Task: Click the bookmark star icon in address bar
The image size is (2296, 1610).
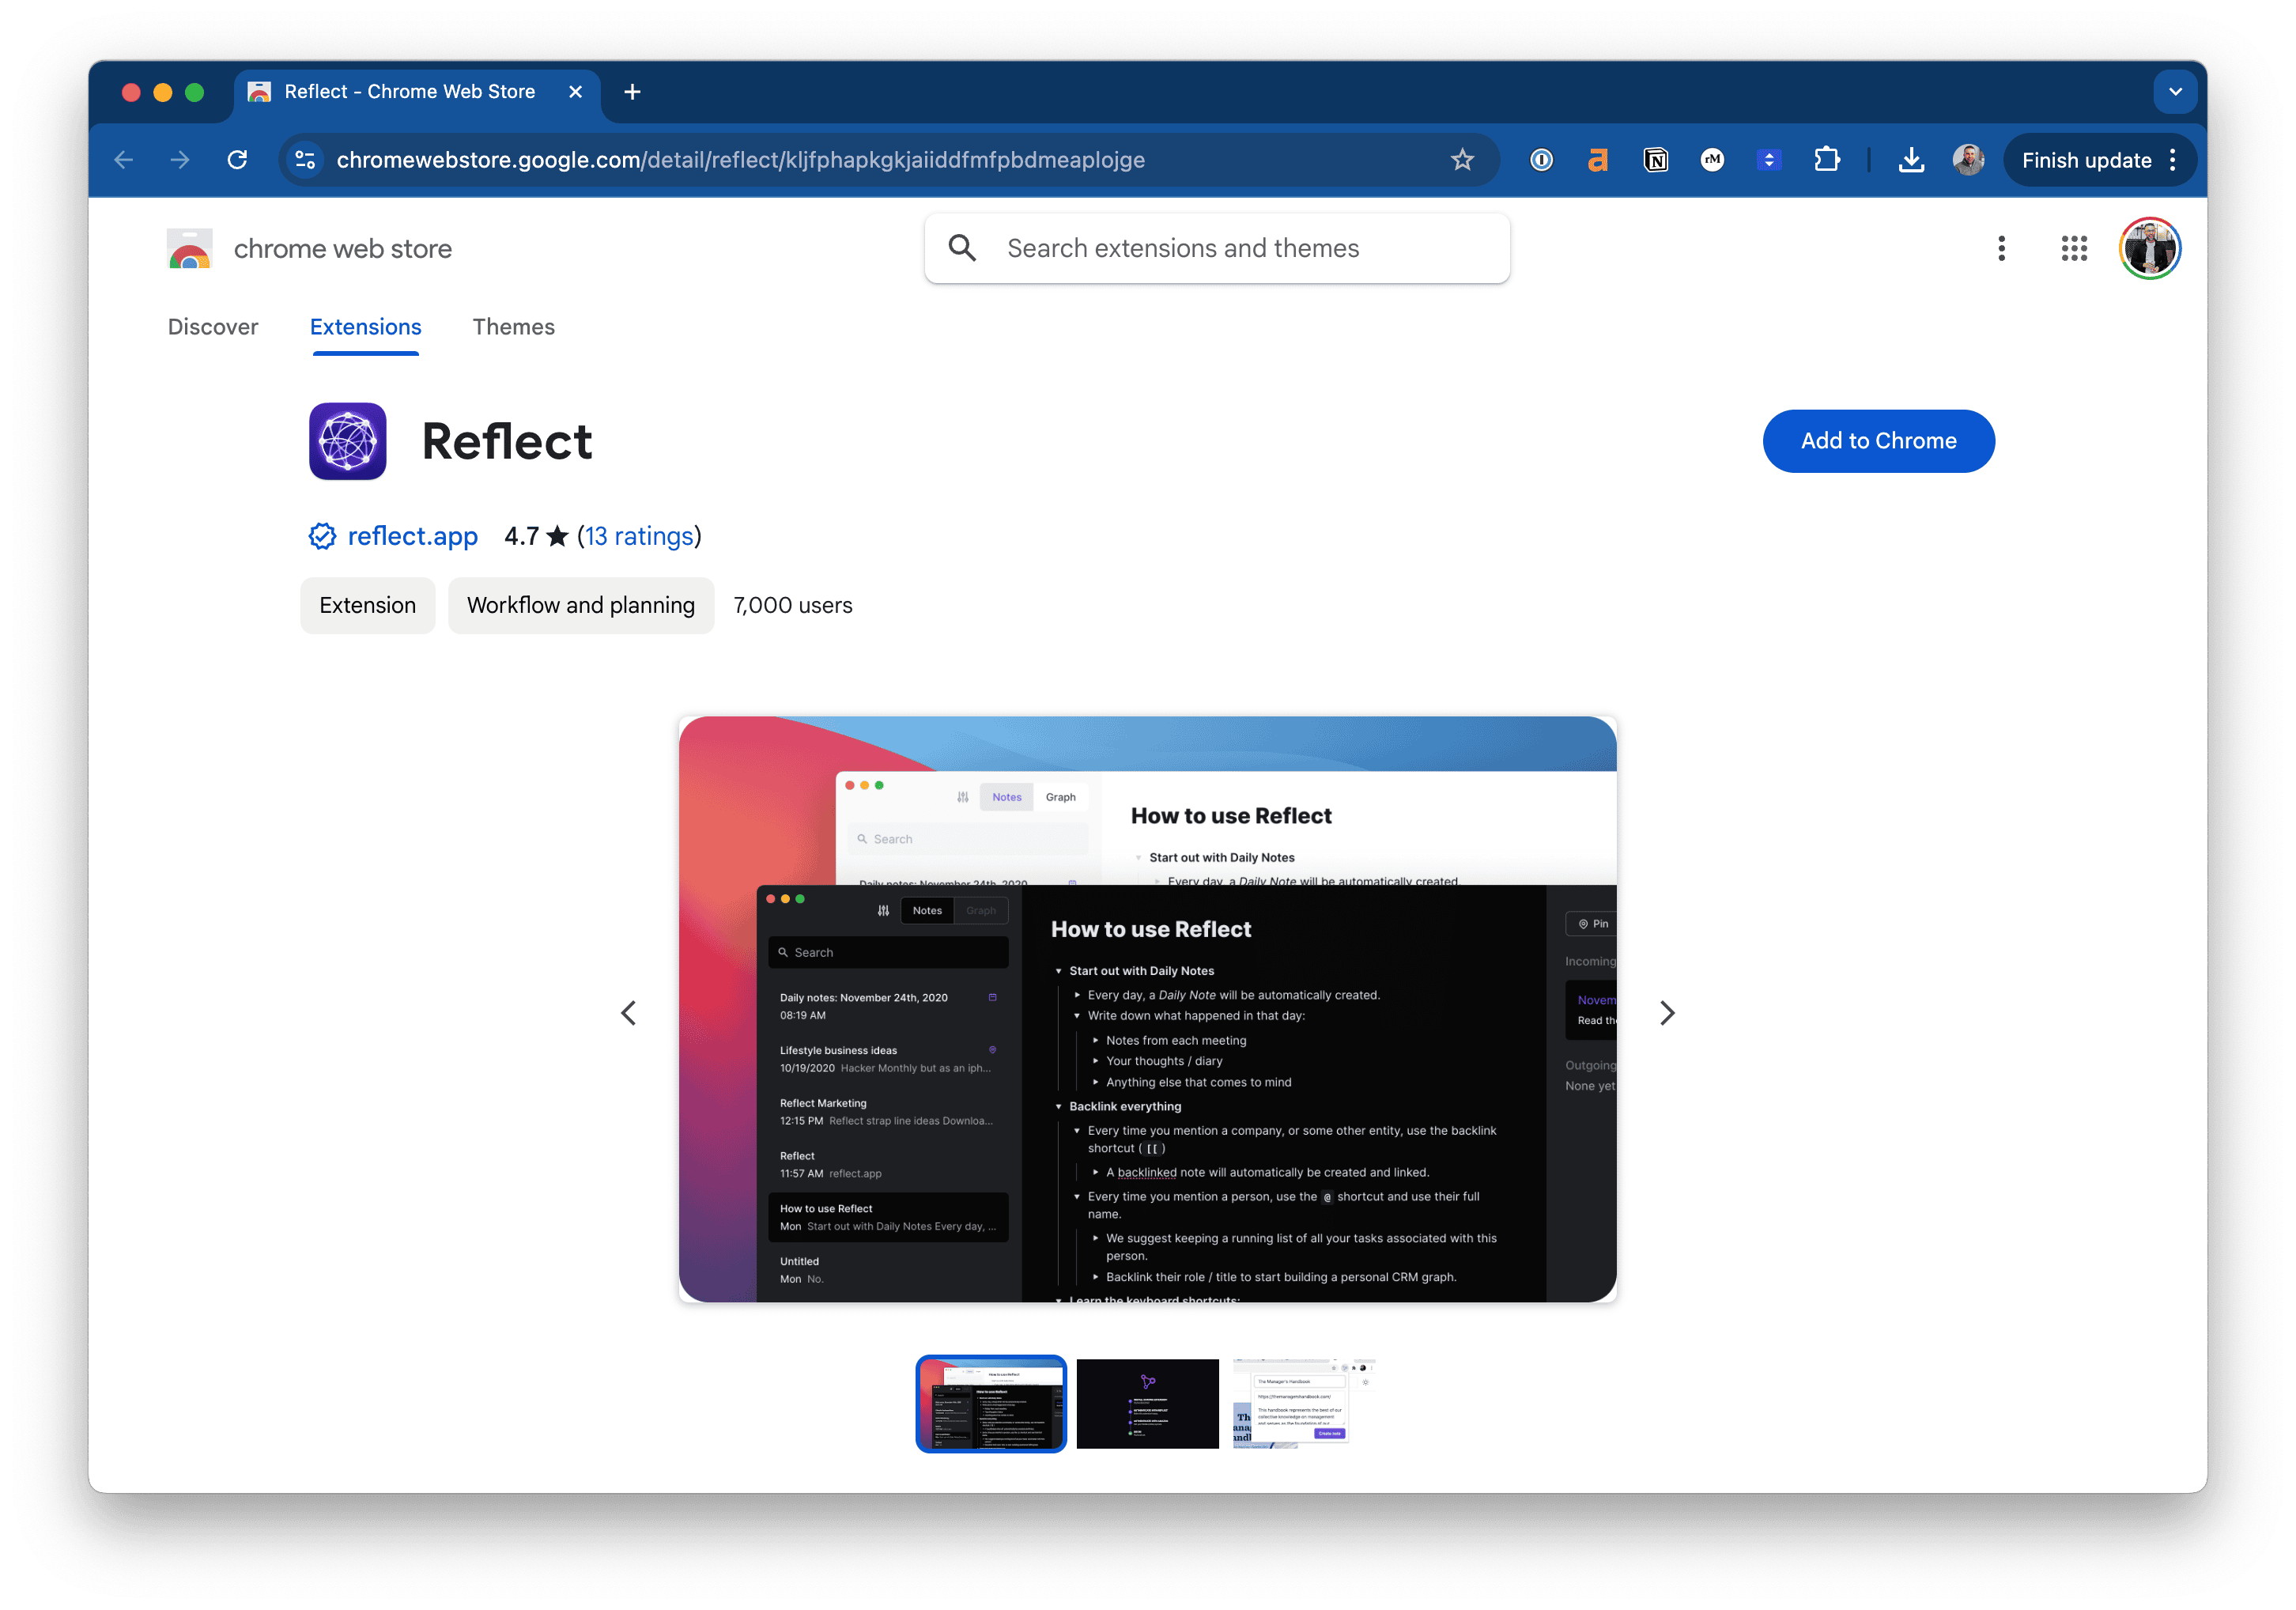Action: click(1462, 160)
